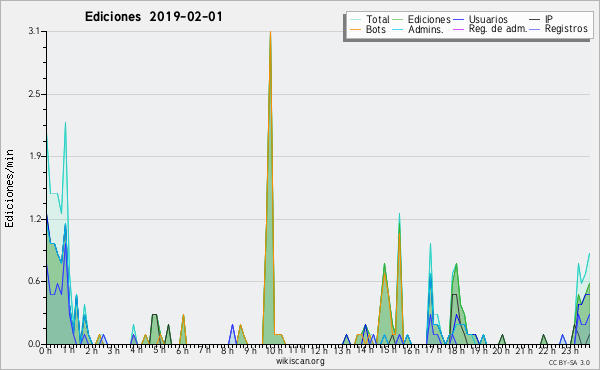Viewport: 600px width, 370px height.
Task: Open the wikiscan.org link
Action: tap(300, 360)
